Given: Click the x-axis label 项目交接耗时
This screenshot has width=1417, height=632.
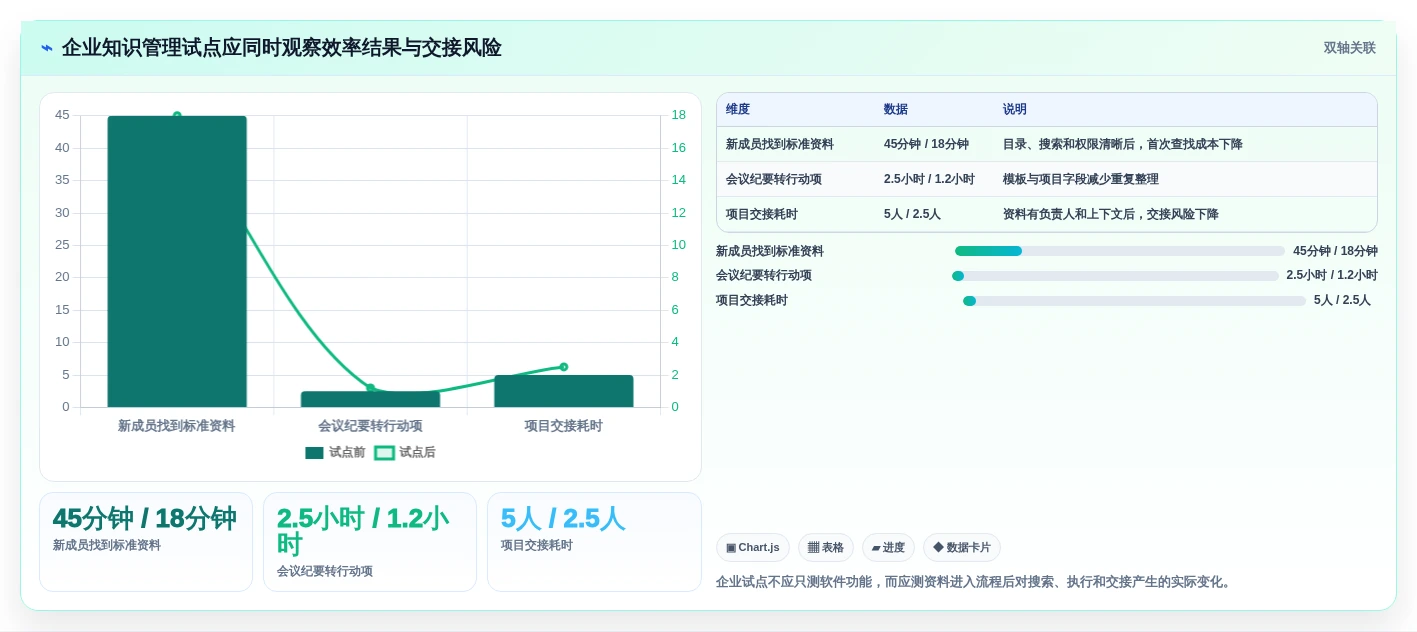Looking at the screenshot, I should 563,426.
